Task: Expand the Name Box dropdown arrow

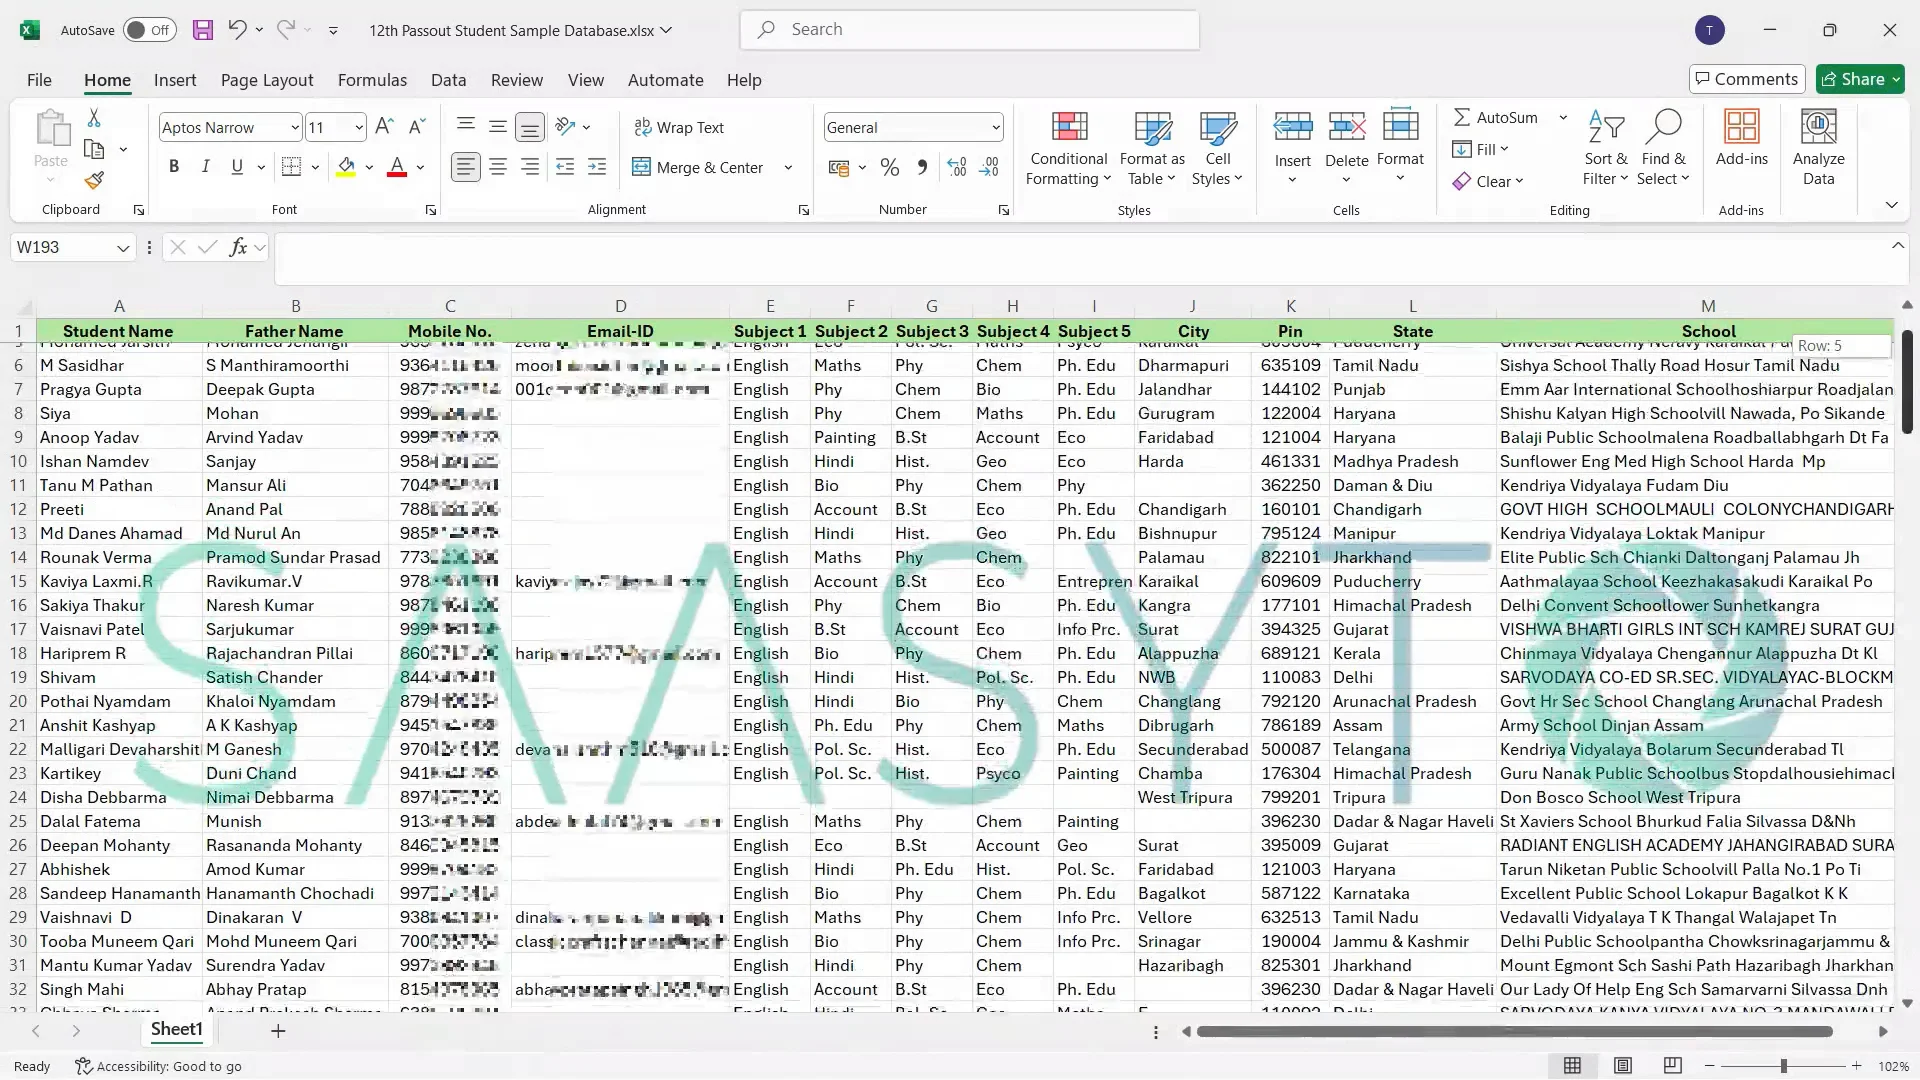Action: click(x=122, y=248)
